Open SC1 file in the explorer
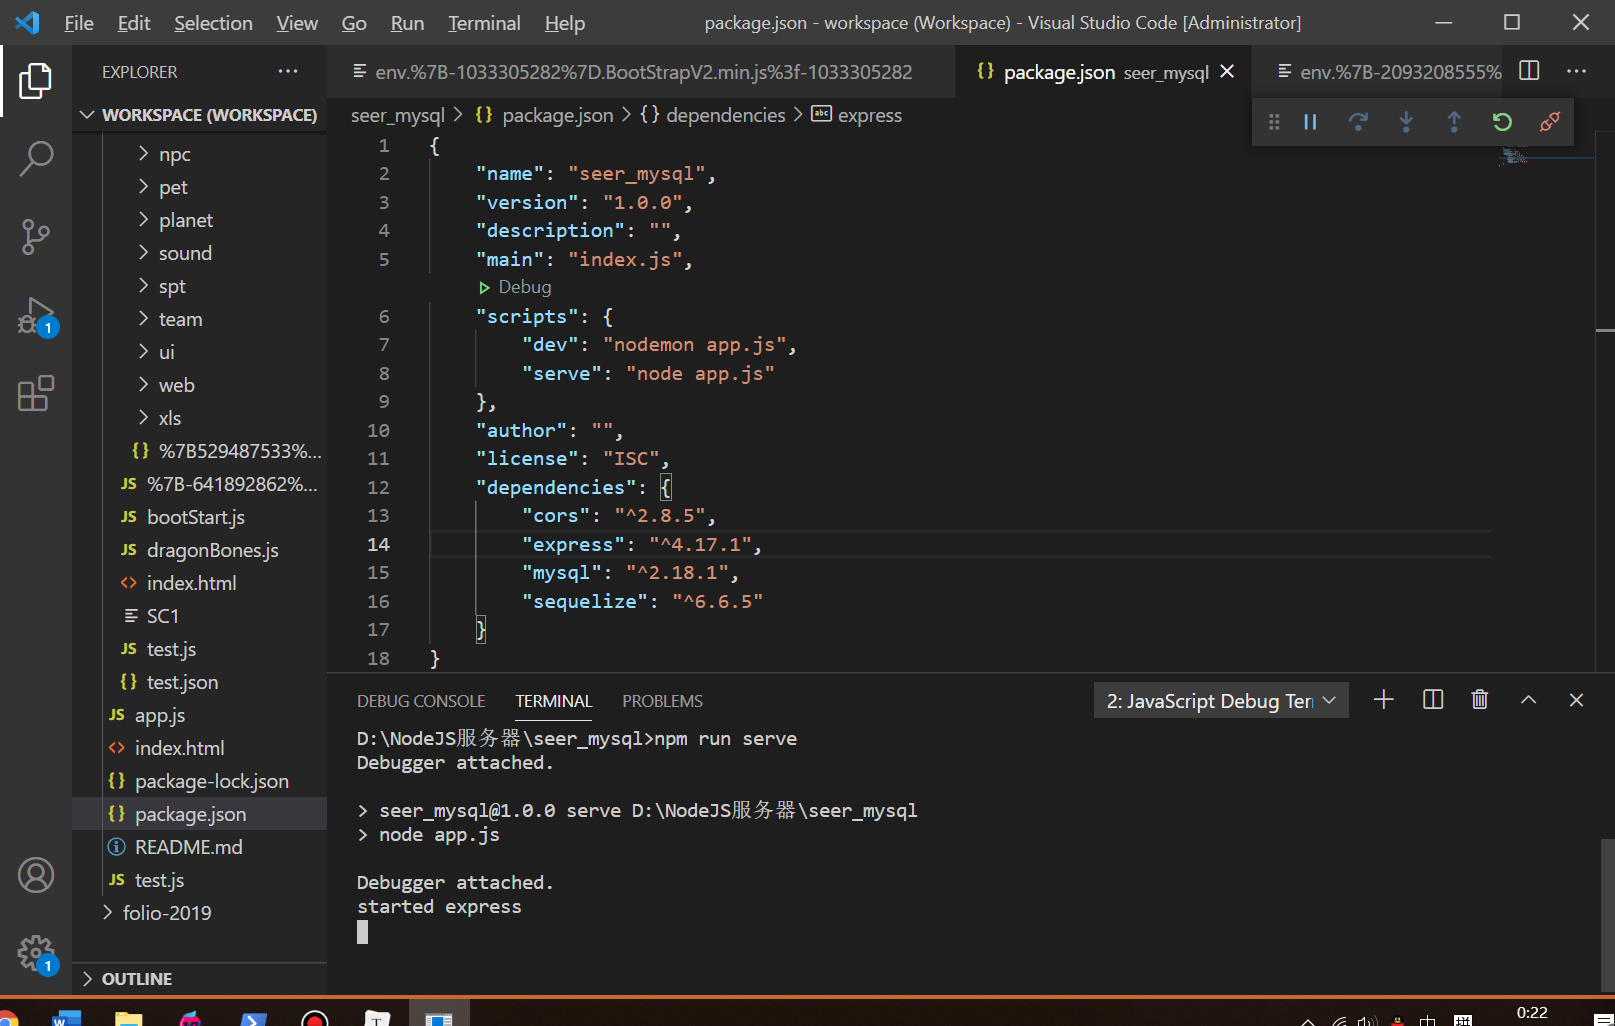Image resolution: width=1615 pixels, height=1026 pixels. [x=162, y=616]
